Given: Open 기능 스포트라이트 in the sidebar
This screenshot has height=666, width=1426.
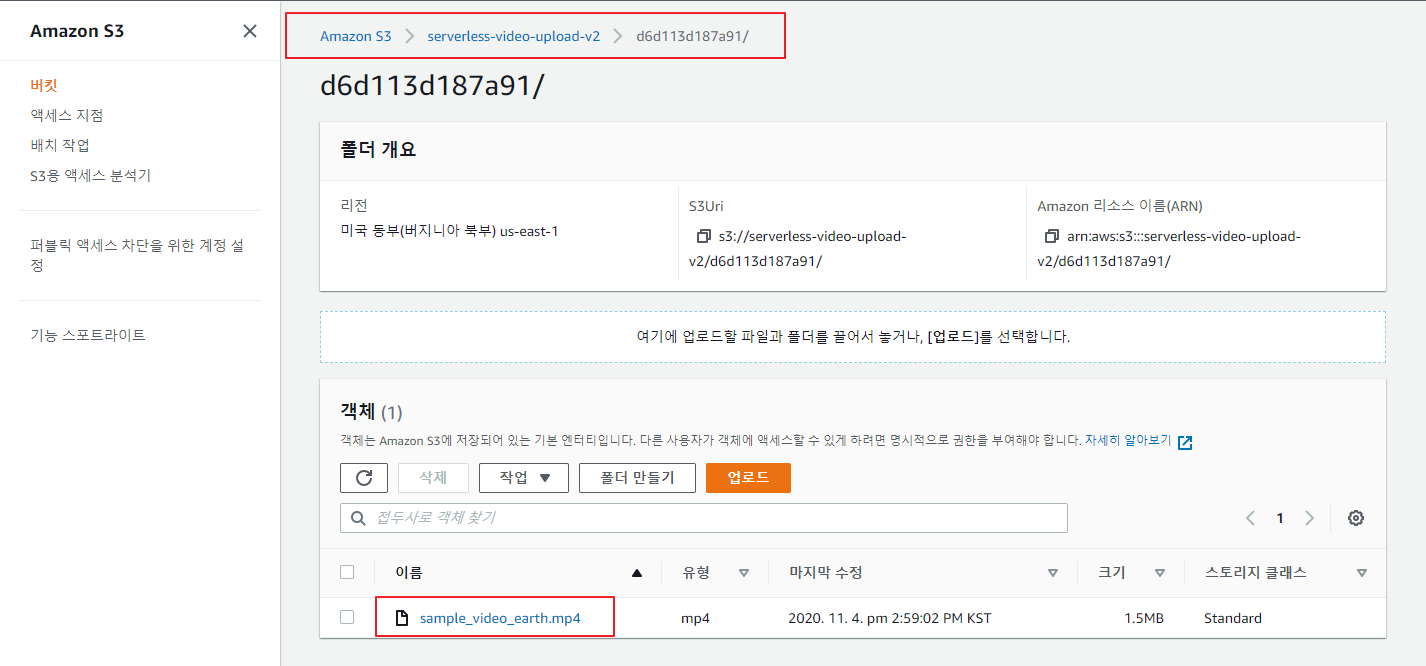Looking at the screenshot, I should tap(88, 336).
